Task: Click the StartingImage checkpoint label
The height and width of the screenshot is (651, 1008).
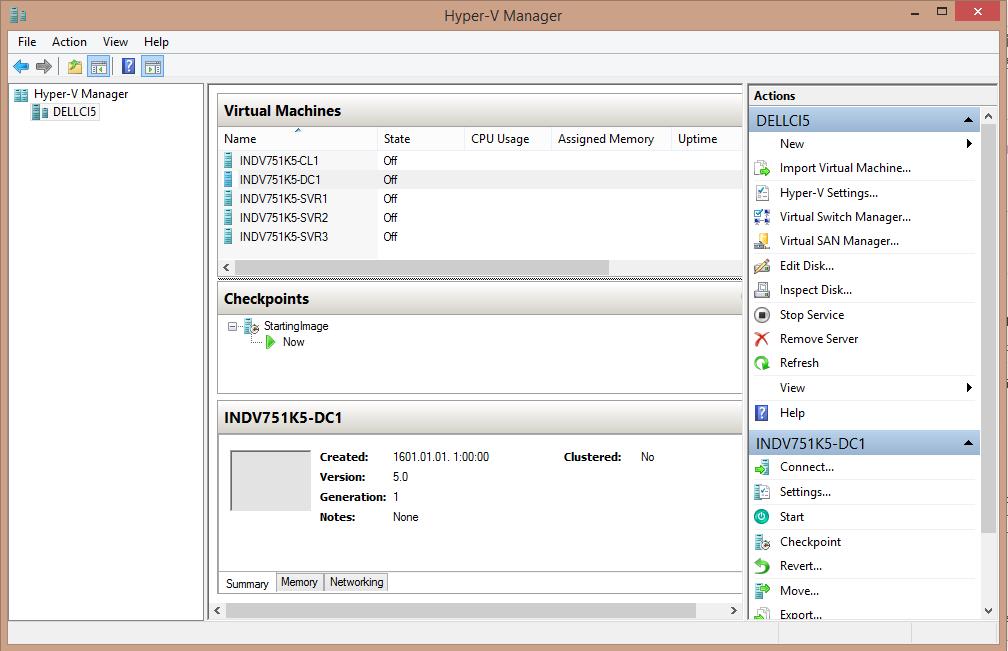Action: tap(296, 326)
